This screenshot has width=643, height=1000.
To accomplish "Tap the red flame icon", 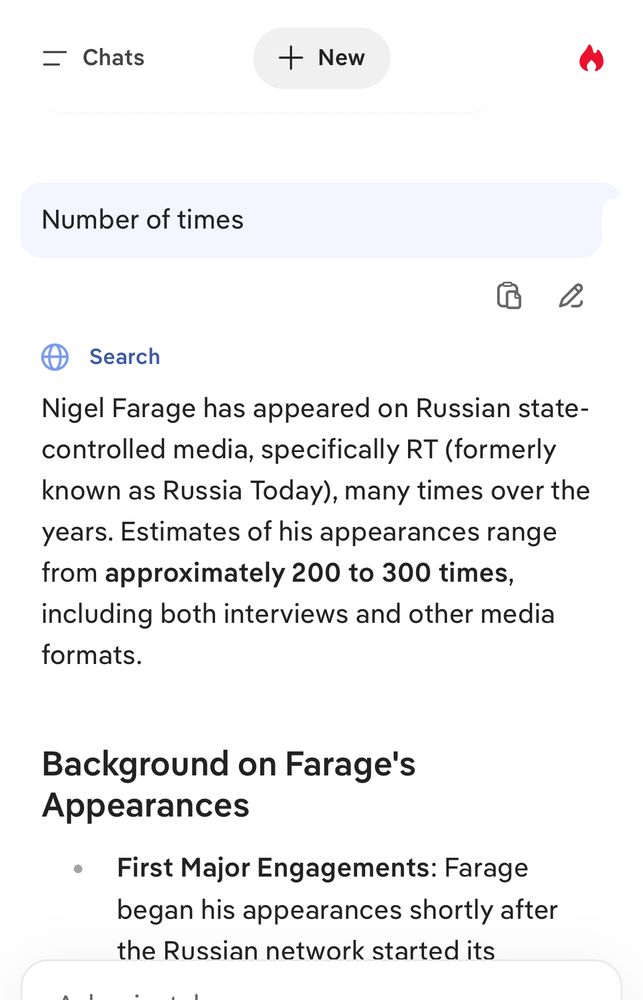I will click(591, 59).
